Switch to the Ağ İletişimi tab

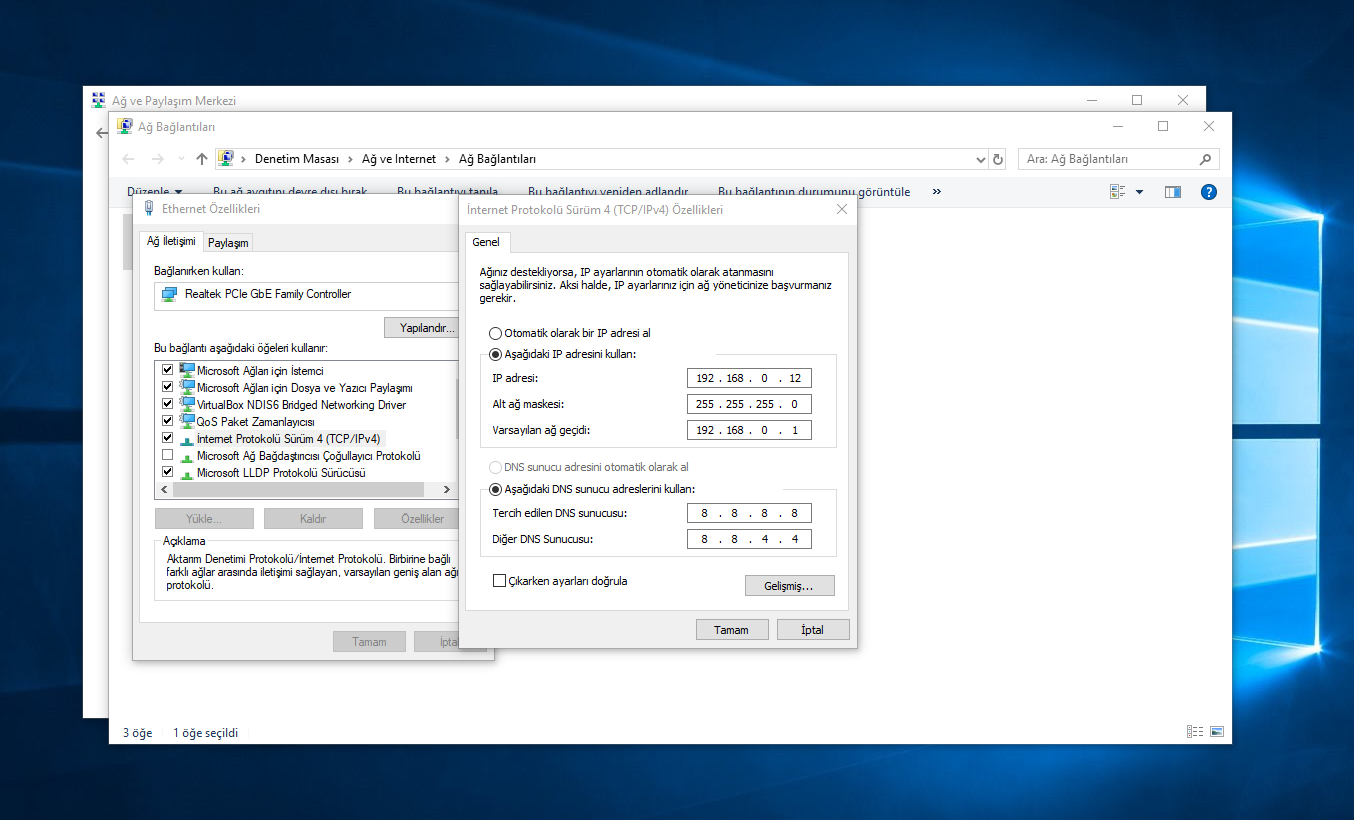171,241
